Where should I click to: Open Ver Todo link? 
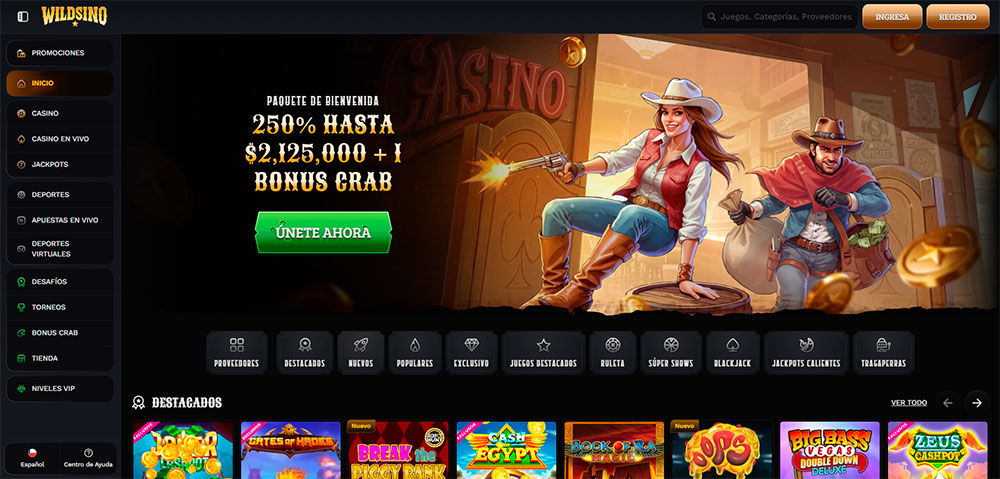(909, 403)
